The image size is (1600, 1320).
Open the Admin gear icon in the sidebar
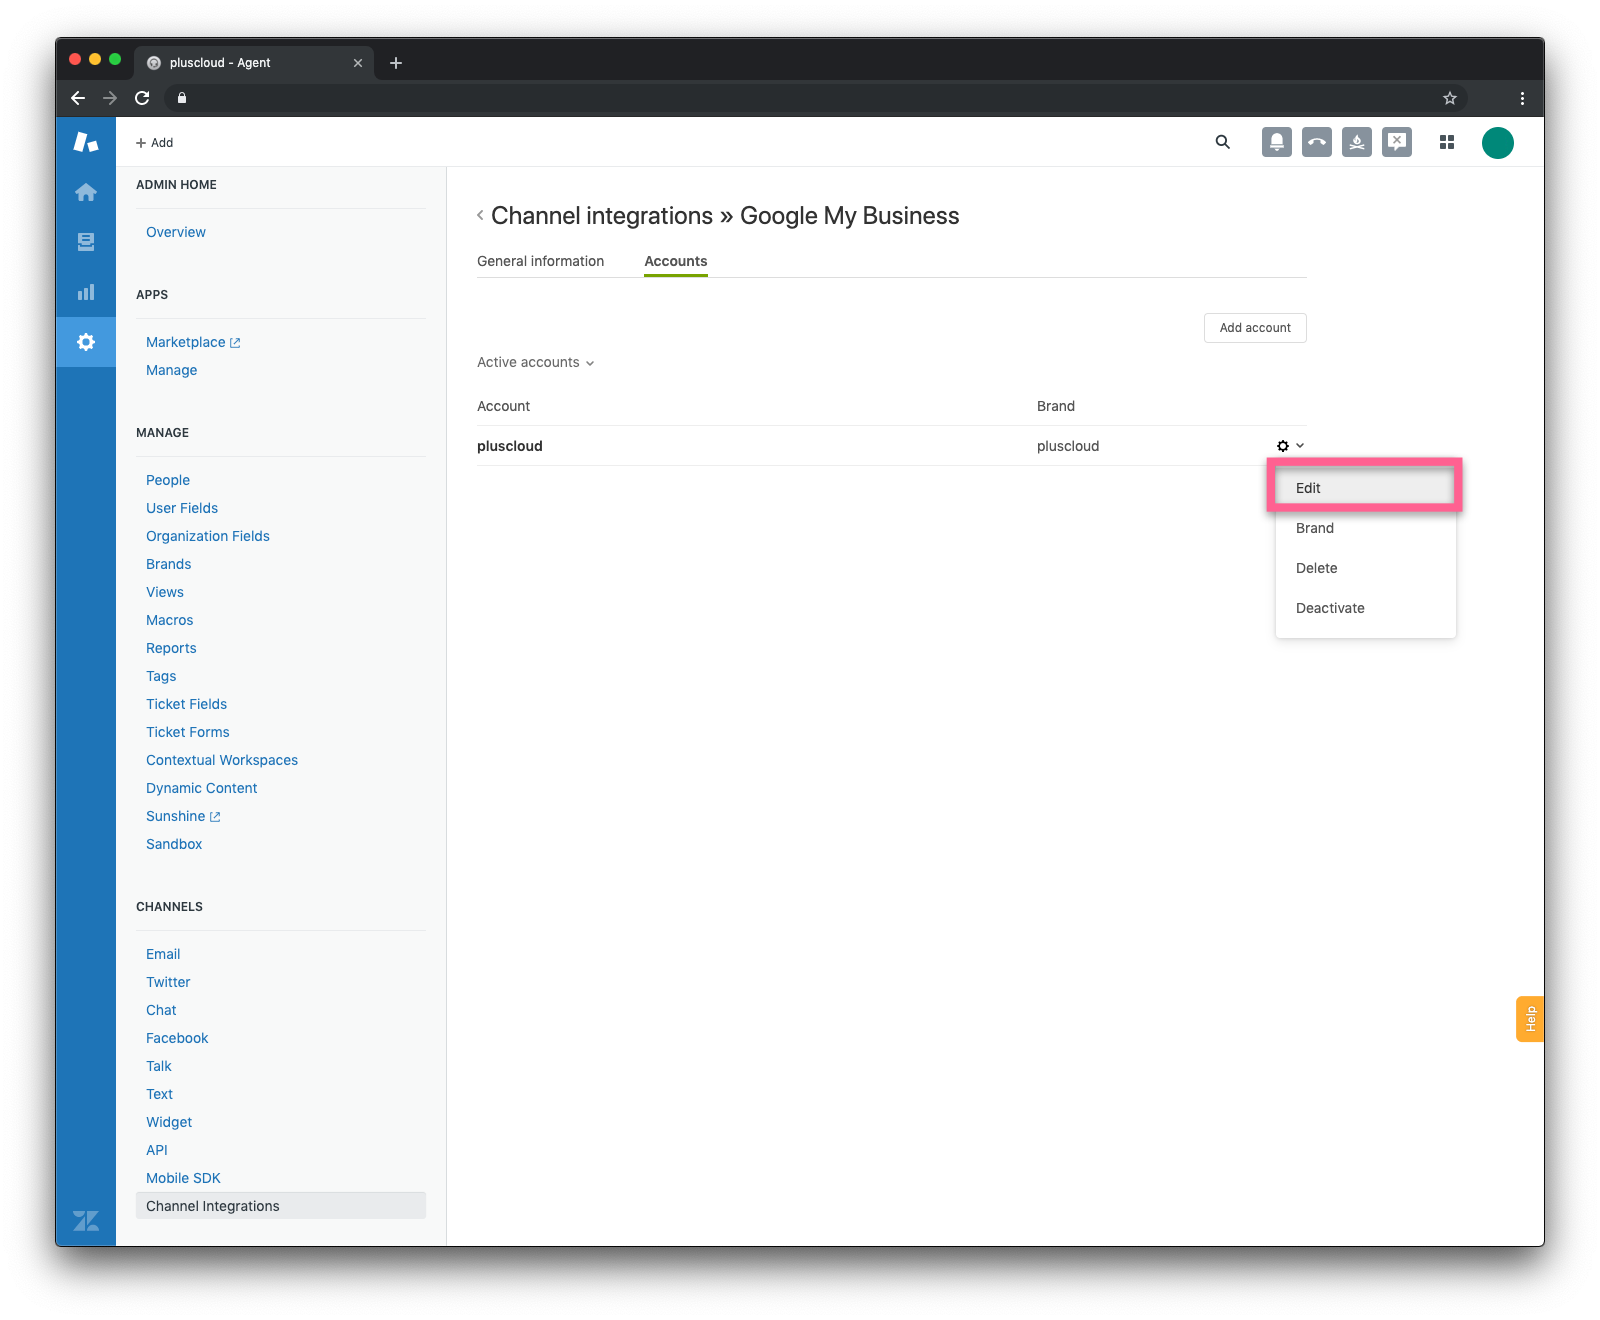86,342
